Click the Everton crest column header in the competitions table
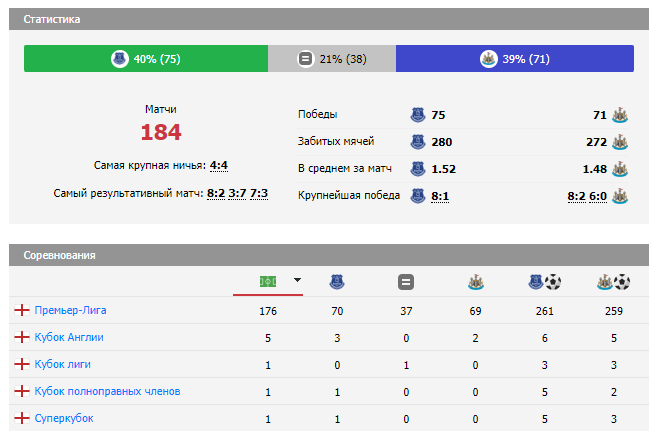Viewport: 656px width, 441px height. (x=336, y=282)
